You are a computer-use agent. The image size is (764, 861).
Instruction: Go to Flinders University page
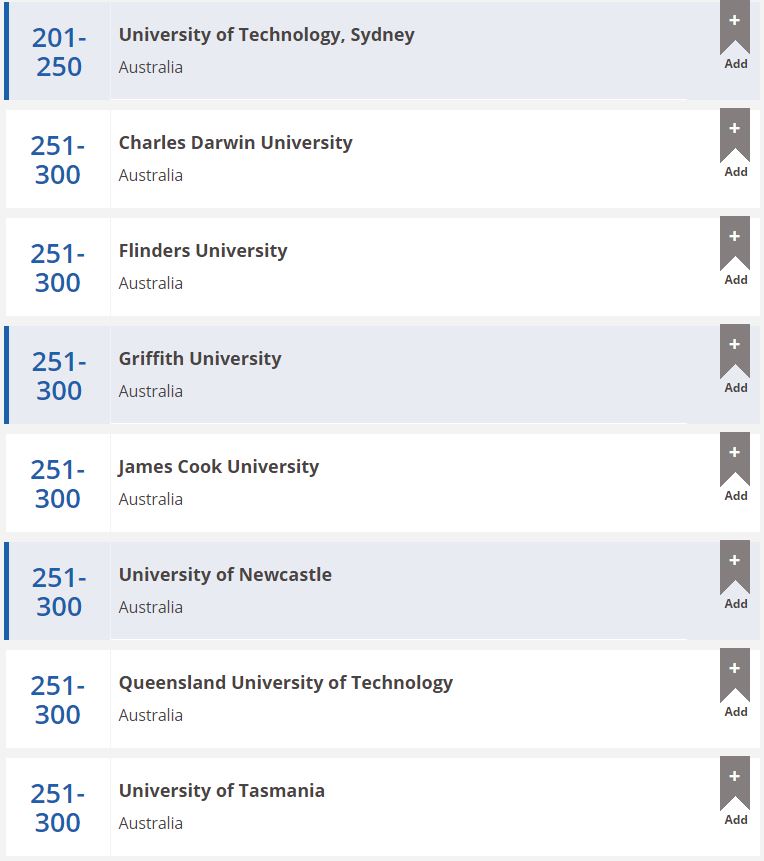(203, 251)
